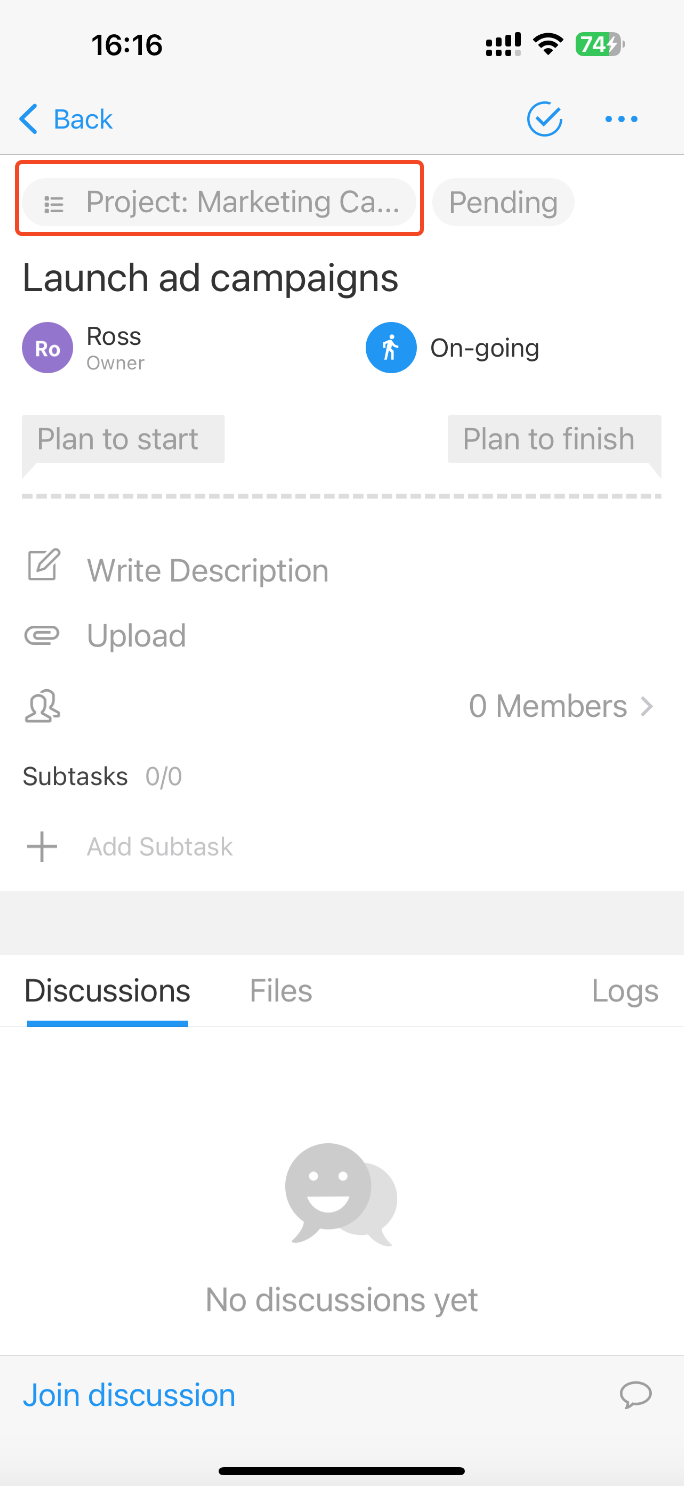Change the Pending status tag
Image resolution: width=684 pixels, height=1486 pixels.
tap(503, 202)
